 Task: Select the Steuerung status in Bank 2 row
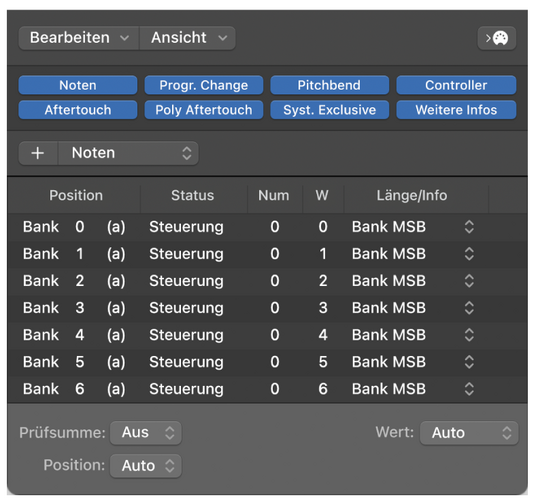[x=186, y=281]
